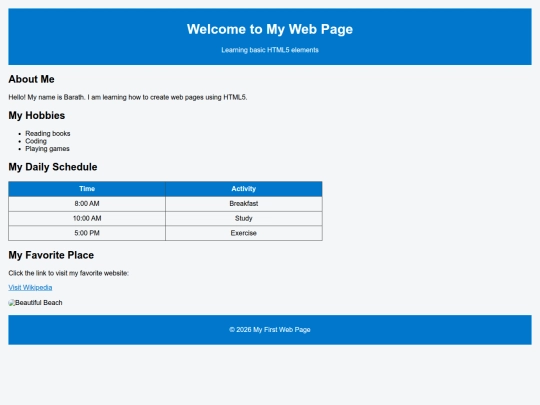Click the 'About Me' heading
This screenshot has height=405, width=540.
31,79
